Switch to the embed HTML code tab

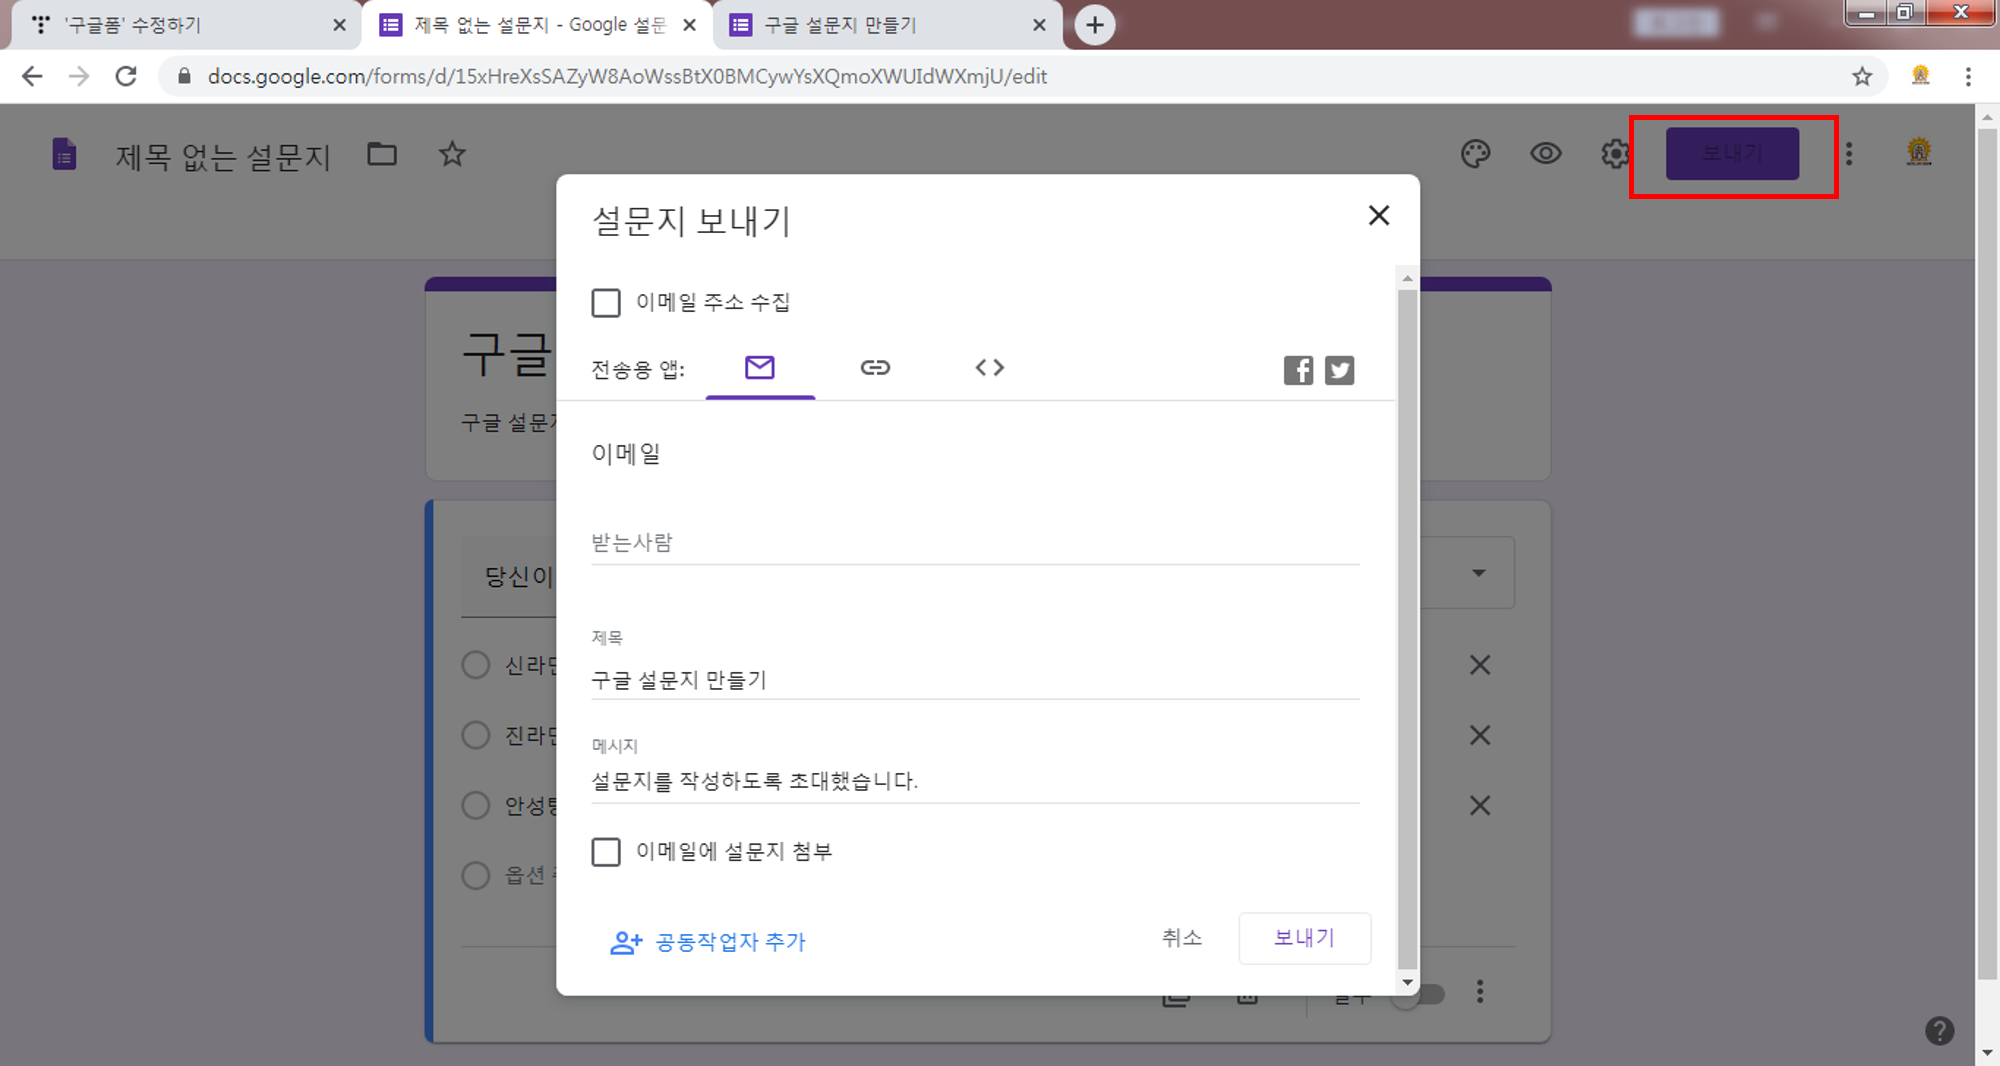990,368
